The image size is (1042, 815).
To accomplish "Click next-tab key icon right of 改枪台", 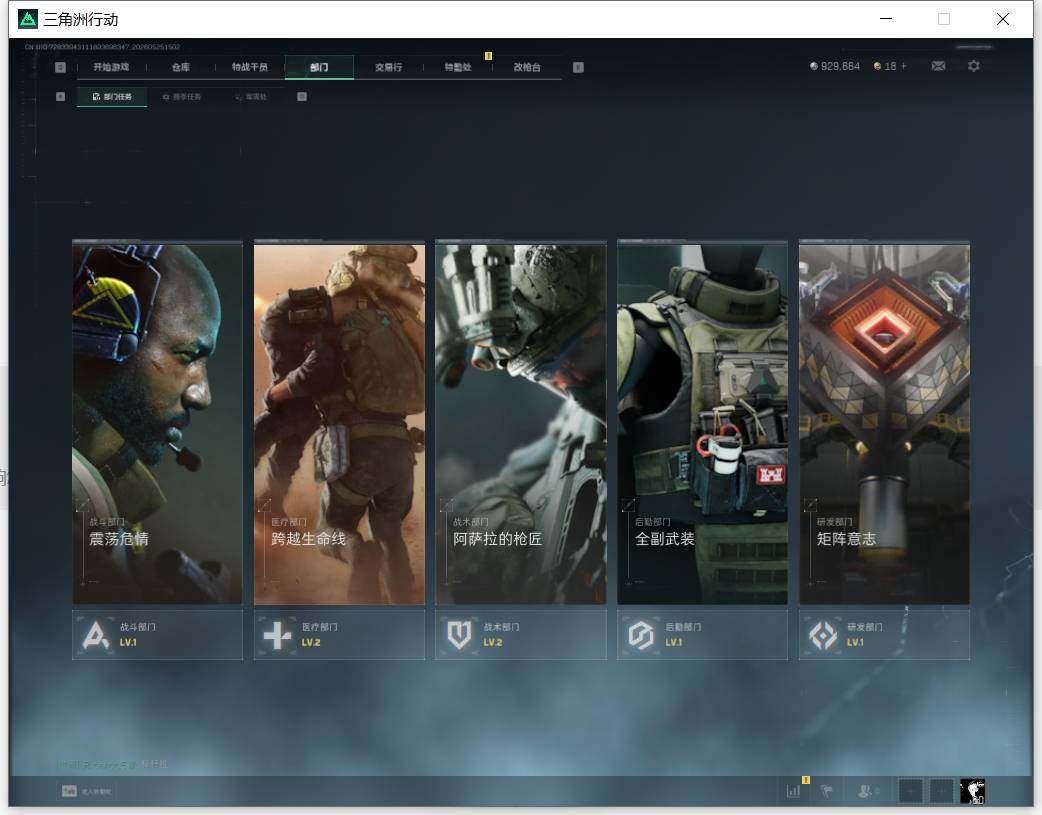I will click(x=578, y=67).
